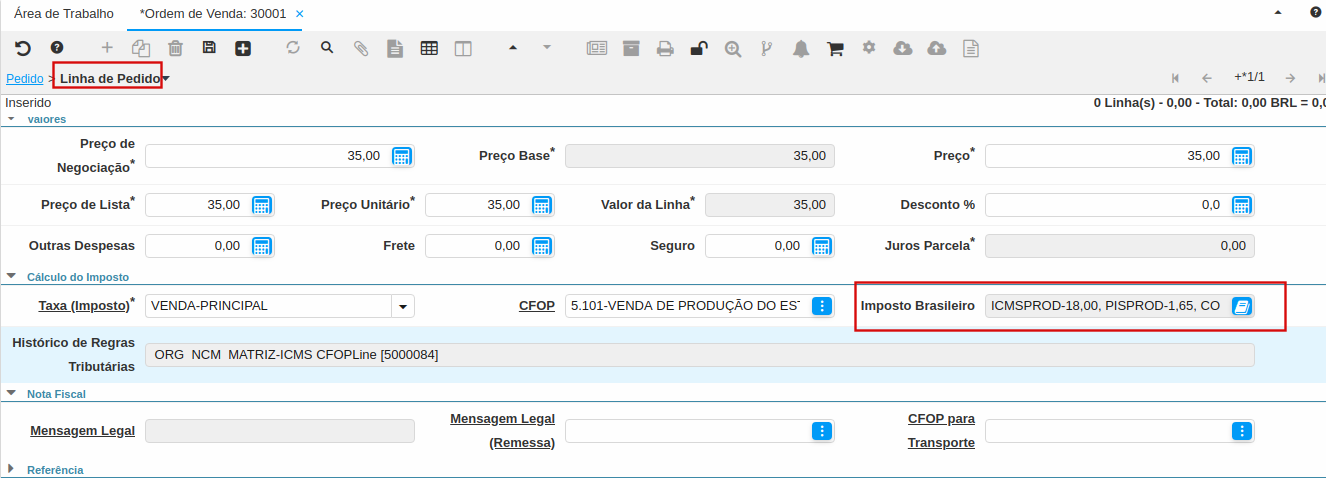
Task: Click the Mensagem Legal (Remessa) lookup button
Action: click(822, 431)
